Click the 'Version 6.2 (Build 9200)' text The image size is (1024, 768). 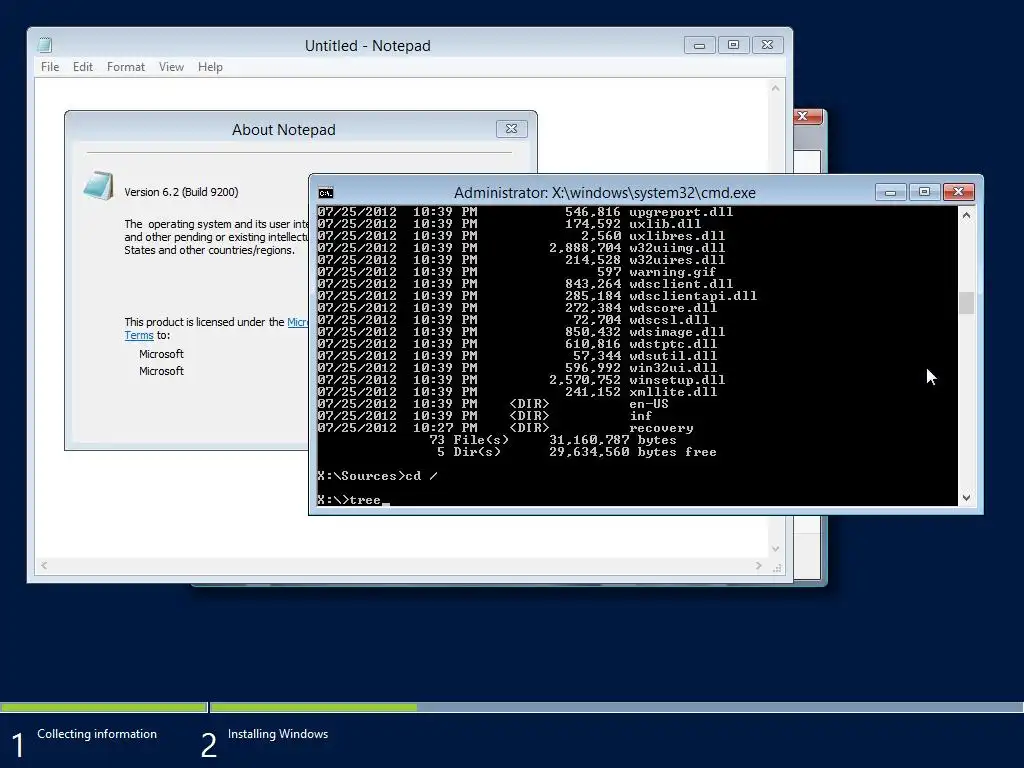(181, 192)
